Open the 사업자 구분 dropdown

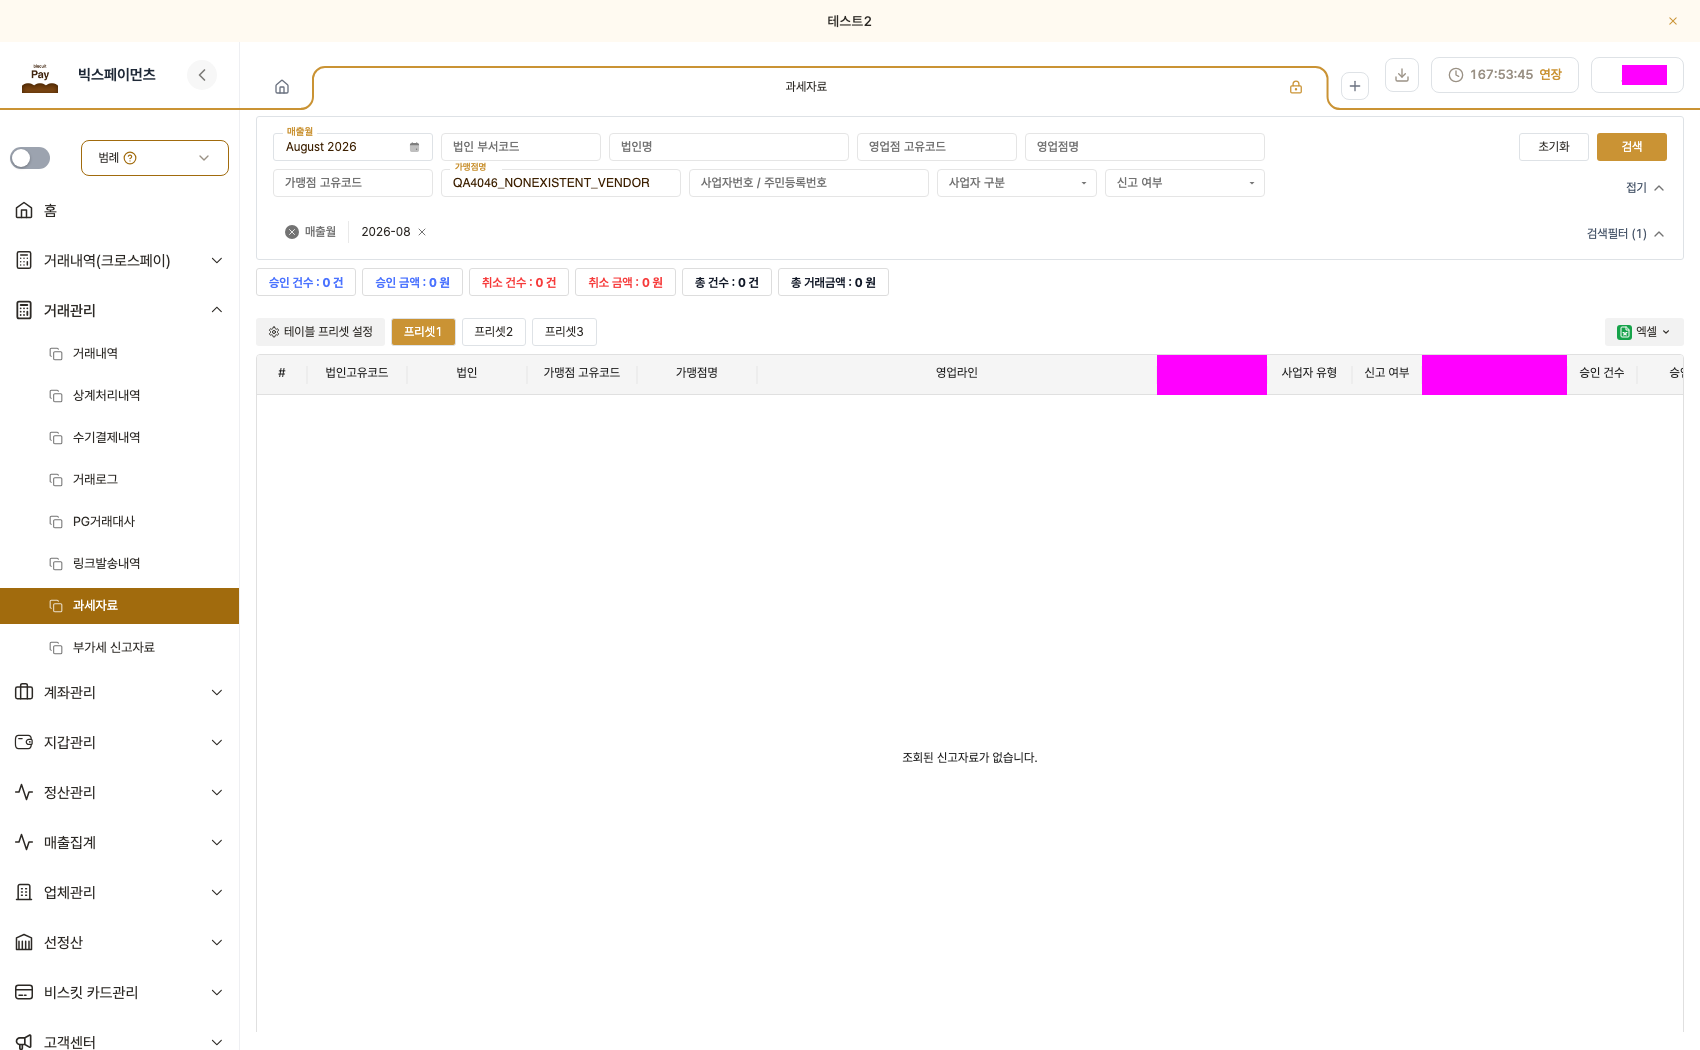tap(1017, 183)
